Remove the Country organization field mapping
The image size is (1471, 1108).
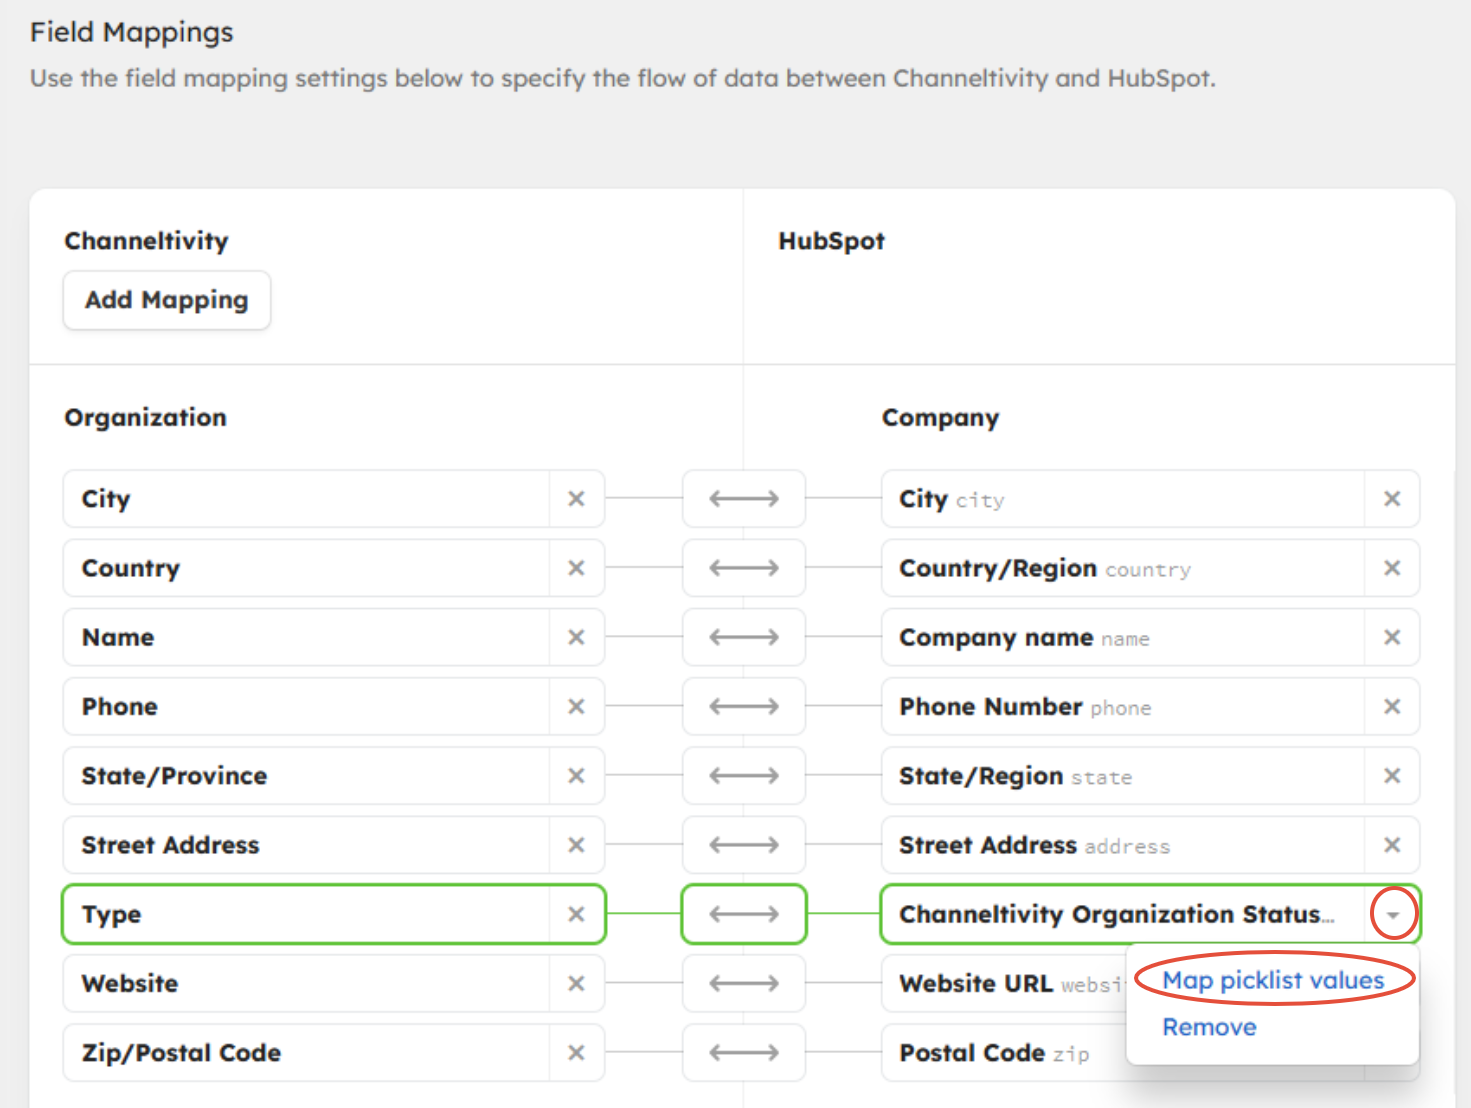[576, 568]
